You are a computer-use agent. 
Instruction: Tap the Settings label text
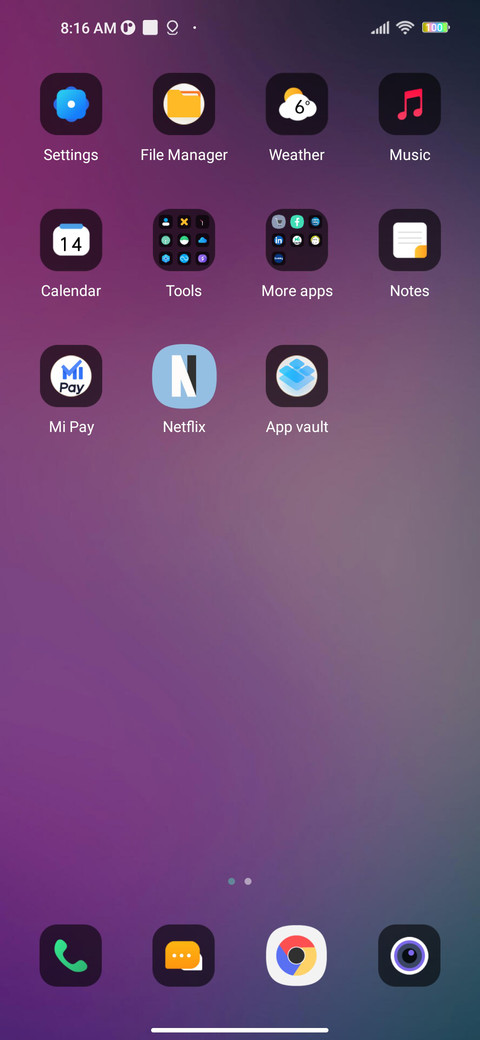coord(71,155)
